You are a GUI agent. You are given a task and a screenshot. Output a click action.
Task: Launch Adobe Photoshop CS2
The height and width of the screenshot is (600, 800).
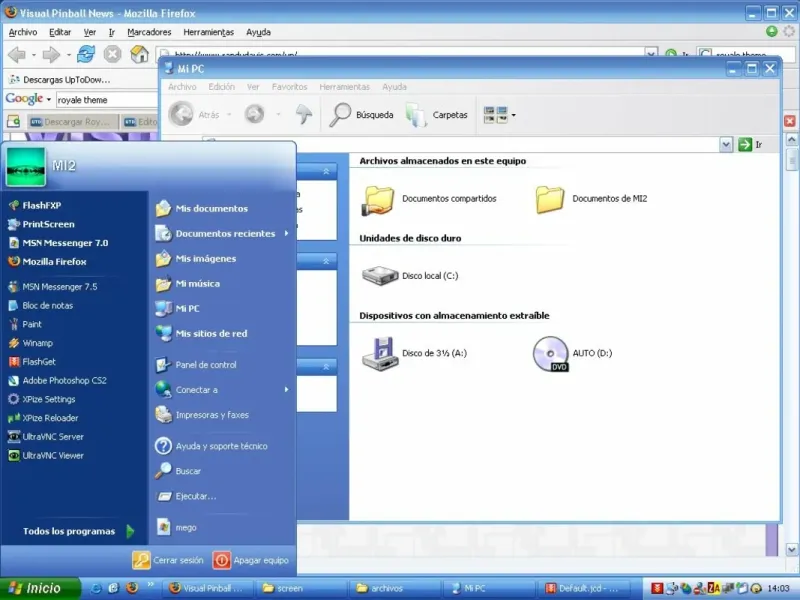click(x=58, y=381)
